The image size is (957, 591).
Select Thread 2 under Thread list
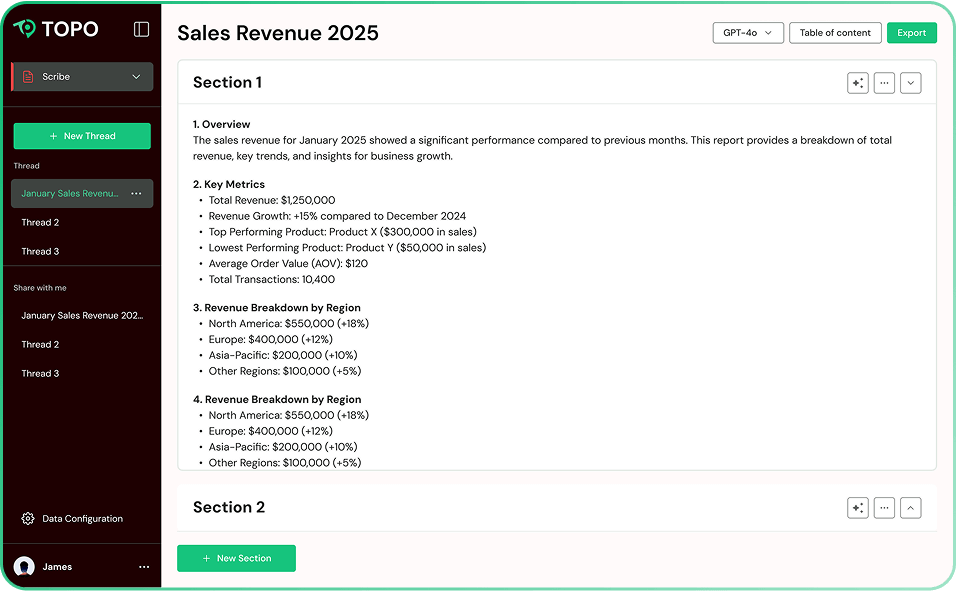(41, 223)
